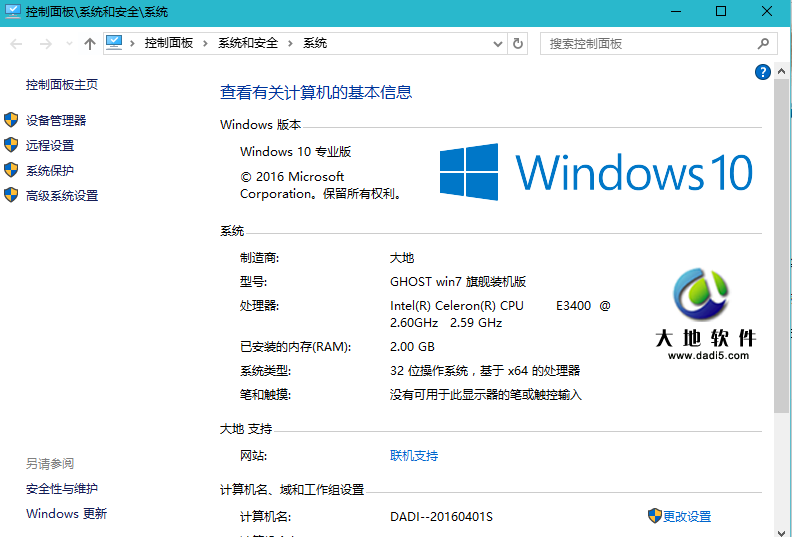Open the 联机支持 website link
Image resolution: width=792 pixels, height=537 pixels.
point(413,456)
